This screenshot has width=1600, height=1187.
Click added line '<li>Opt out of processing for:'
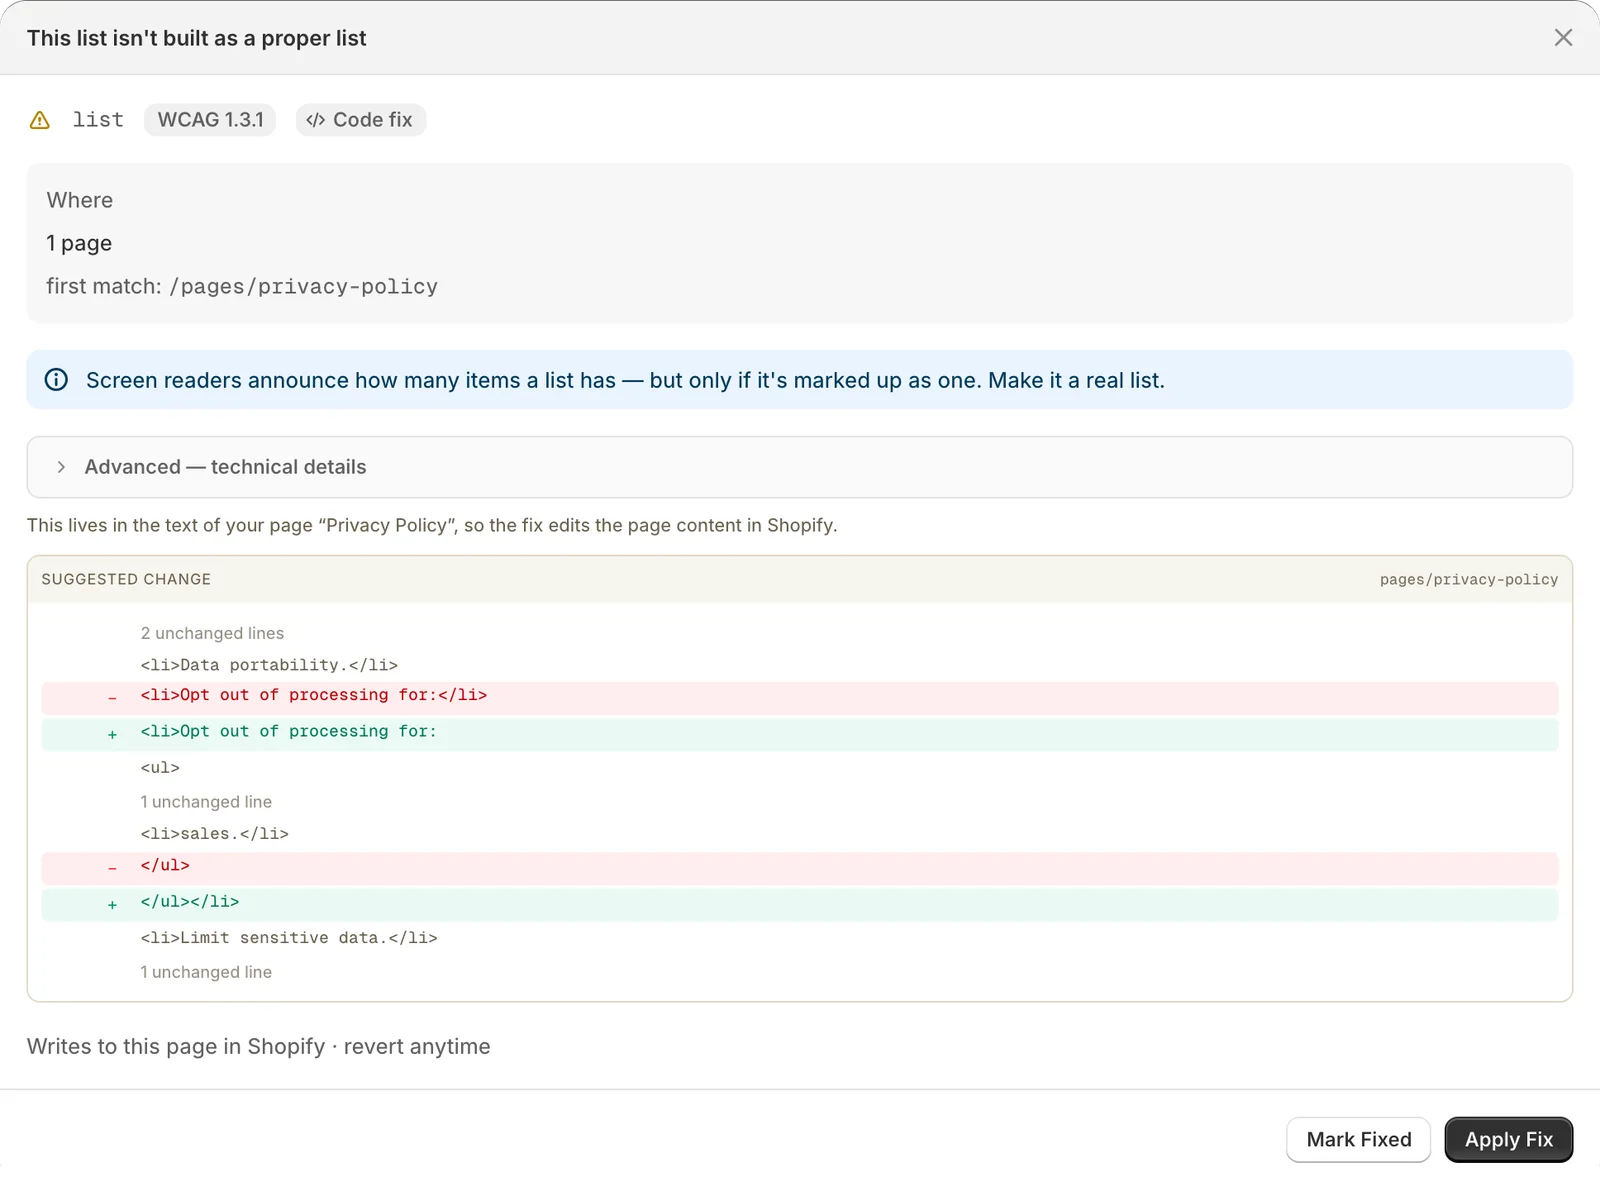(x=800, y=734)
